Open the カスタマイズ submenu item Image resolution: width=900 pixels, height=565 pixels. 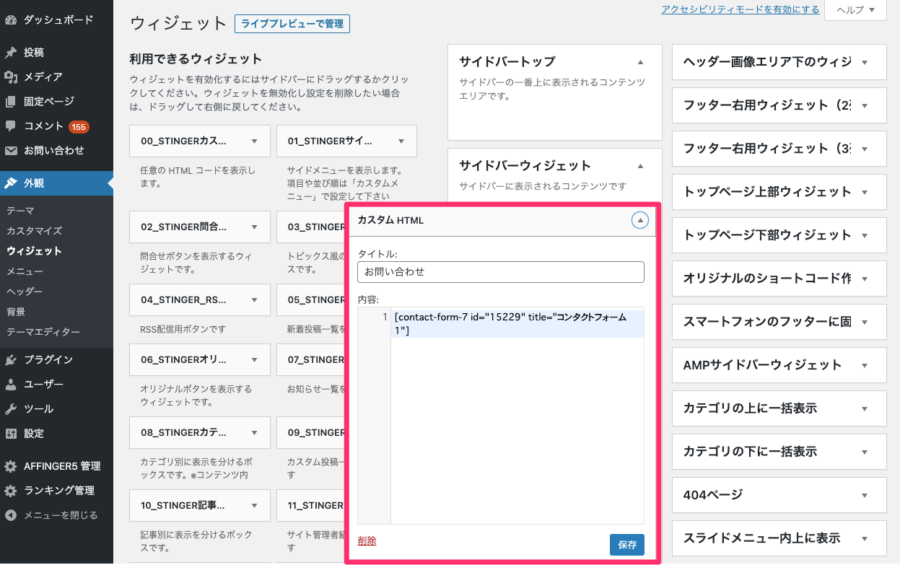pyautogui.click(x=34, y=231)
